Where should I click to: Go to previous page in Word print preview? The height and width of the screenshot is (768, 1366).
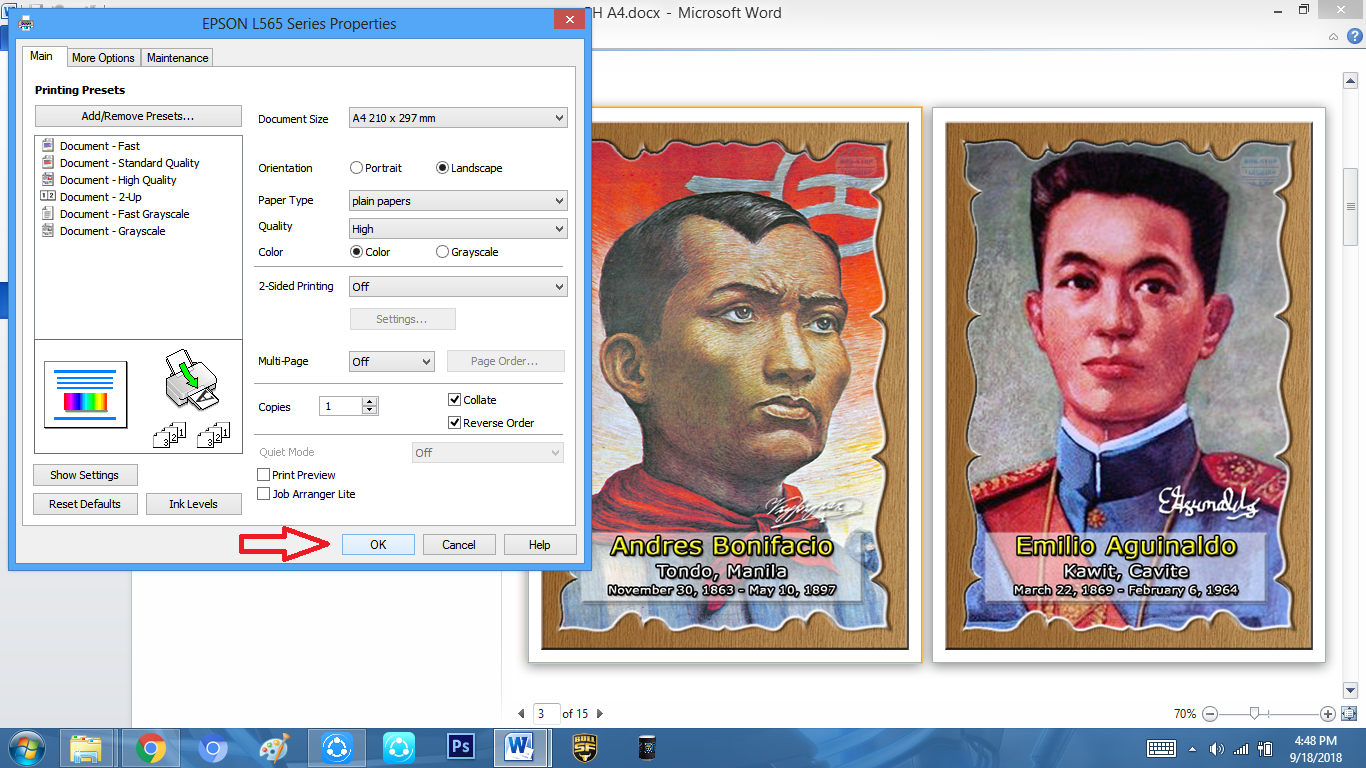click(x=521, y=714)
